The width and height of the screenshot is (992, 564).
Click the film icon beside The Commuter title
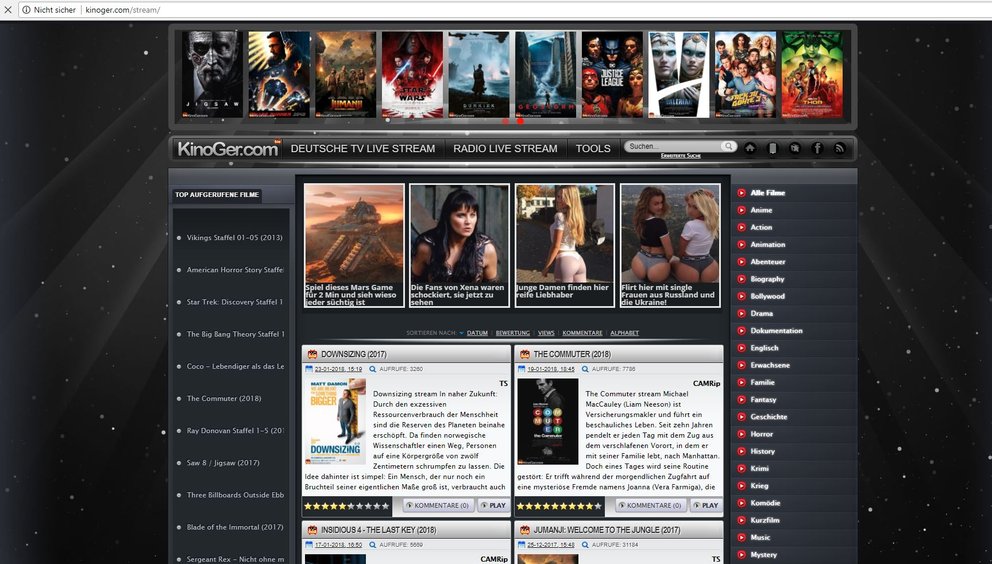pyautogui.click(x=524, y=354)
